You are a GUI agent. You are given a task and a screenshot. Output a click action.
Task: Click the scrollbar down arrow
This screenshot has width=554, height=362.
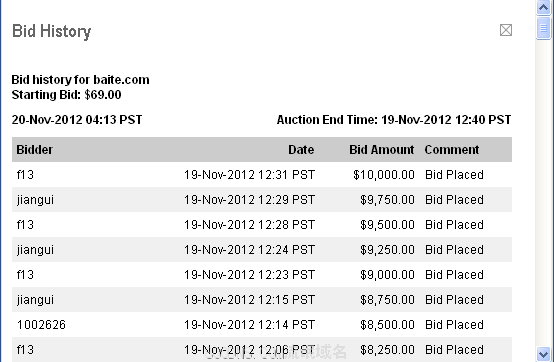[543, 354]
